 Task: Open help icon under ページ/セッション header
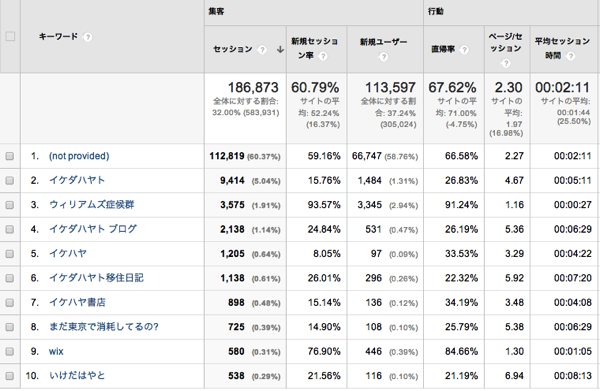(x=506, y=63)
